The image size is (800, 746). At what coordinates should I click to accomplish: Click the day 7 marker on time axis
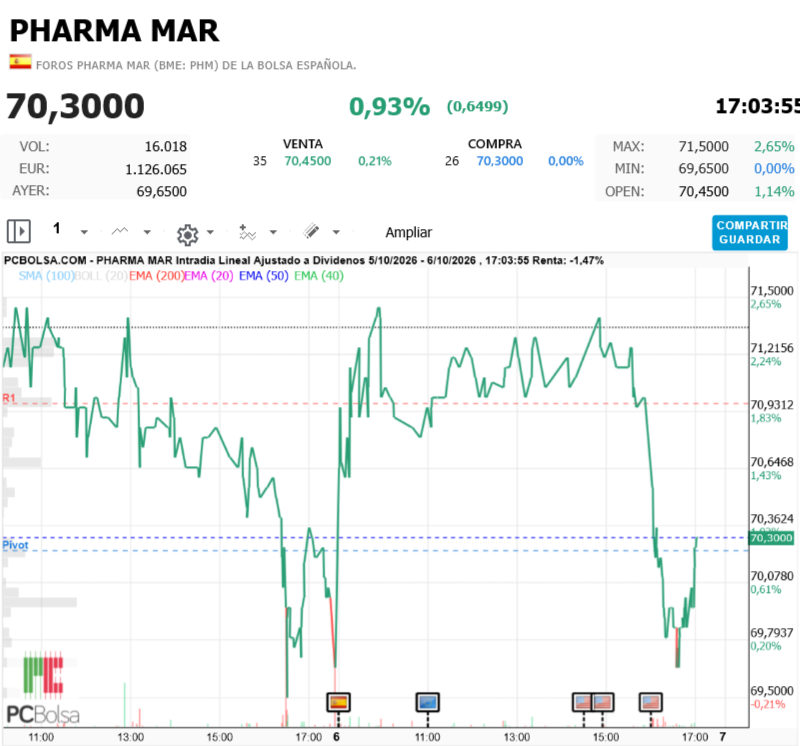point(722,737)
